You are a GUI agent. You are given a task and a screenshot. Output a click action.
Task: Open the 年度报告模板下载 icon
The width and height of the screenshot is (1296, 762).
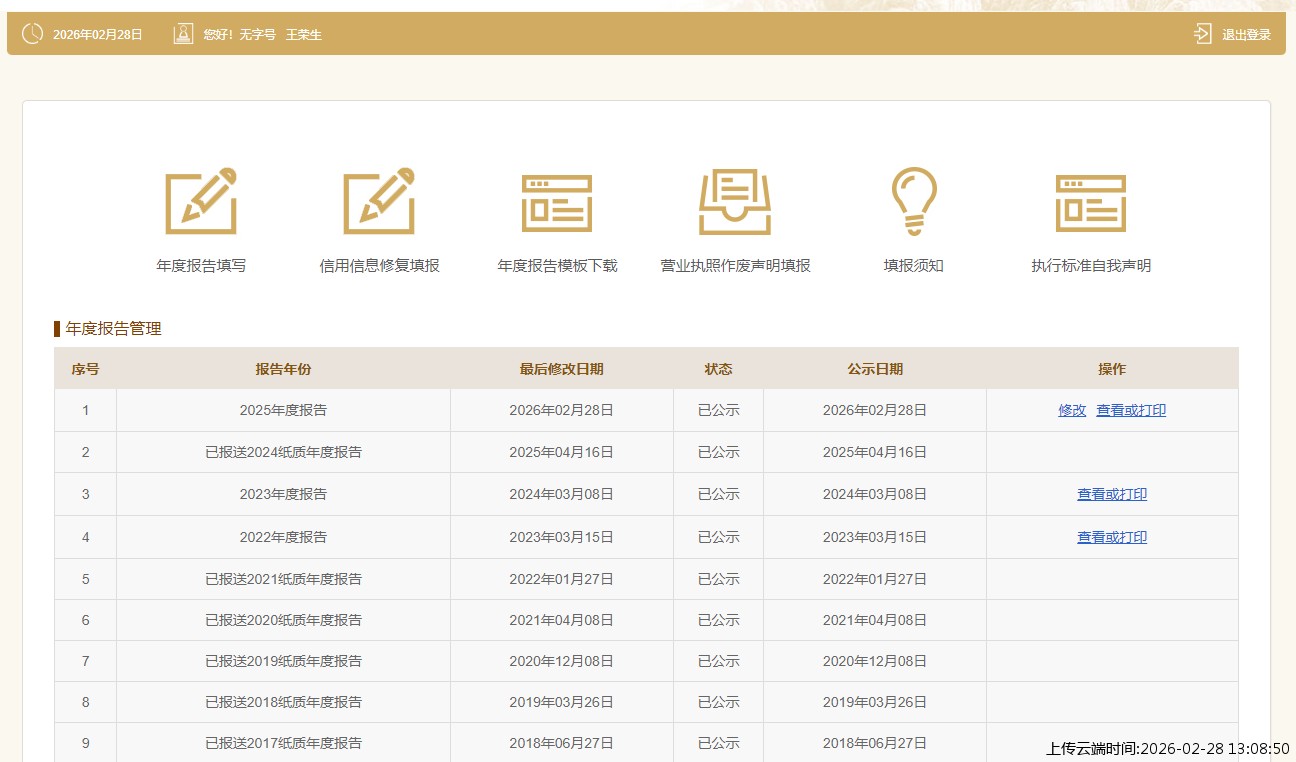click(x=557, y=203)
